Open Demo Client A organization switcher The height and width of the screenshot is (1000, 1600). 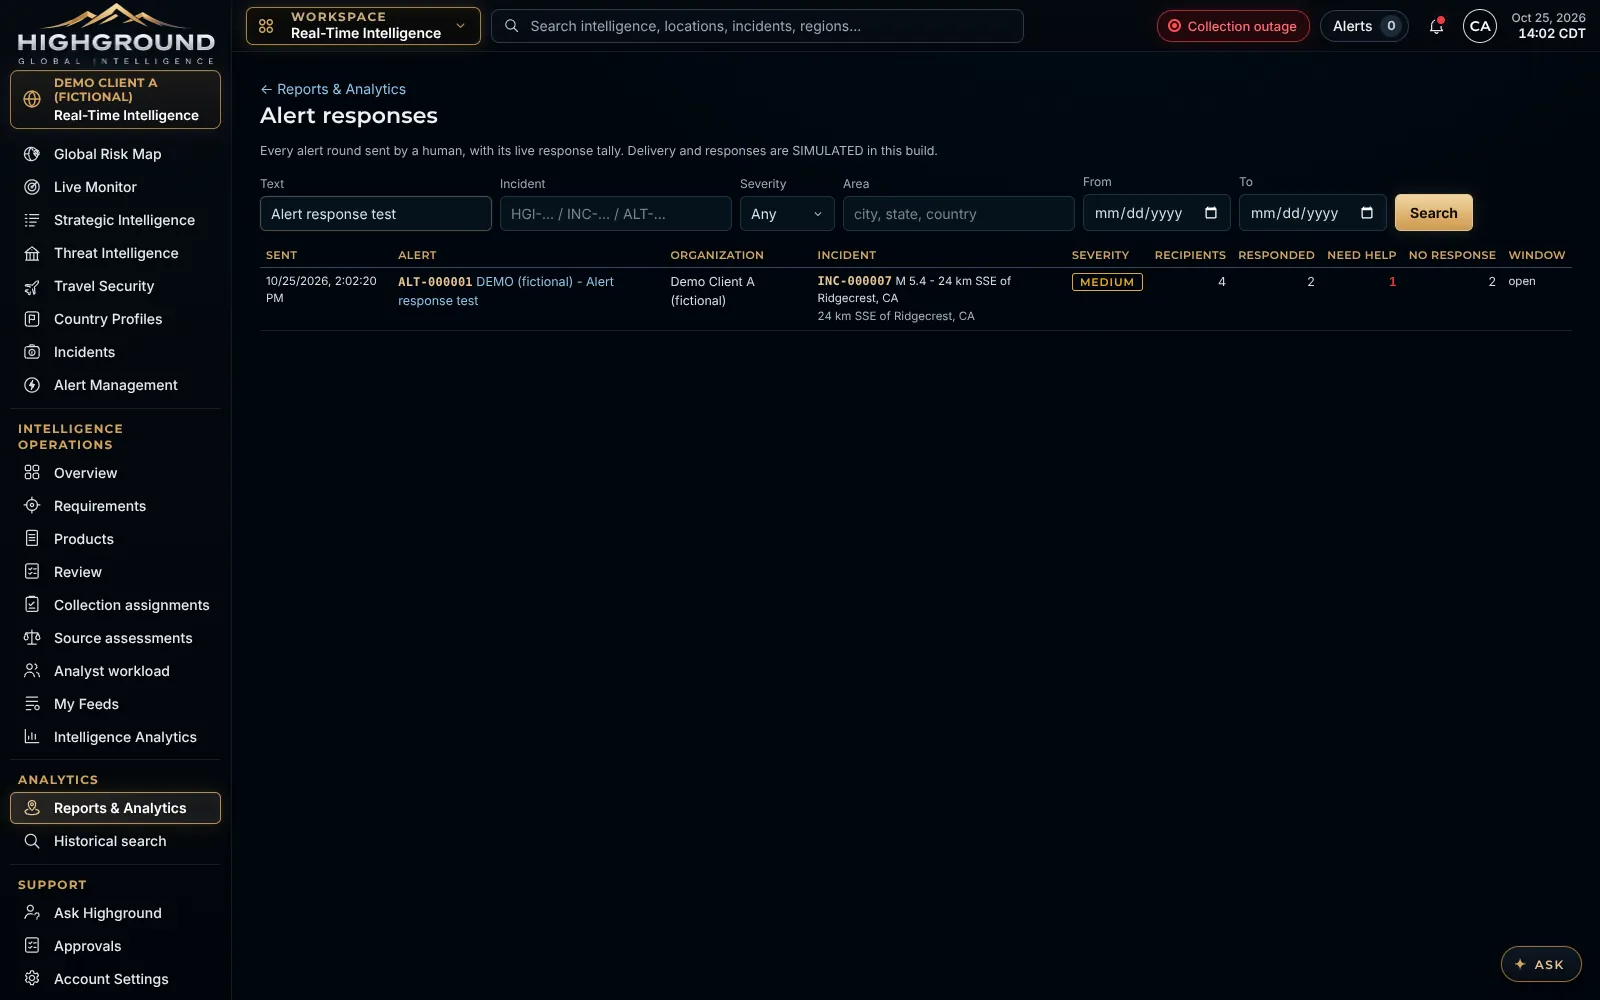click(x=115, y=99)
